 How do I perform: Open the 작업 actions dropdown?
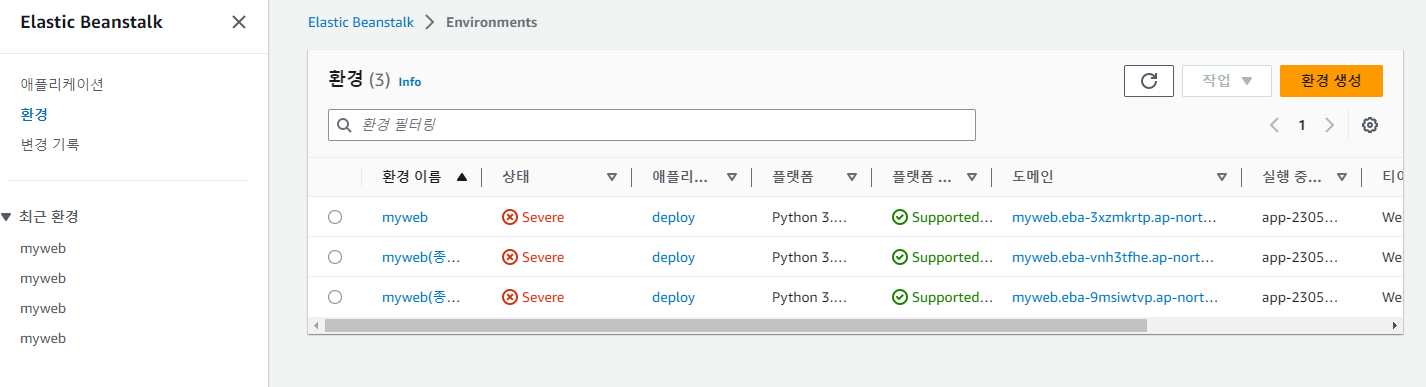point(1227,81)
